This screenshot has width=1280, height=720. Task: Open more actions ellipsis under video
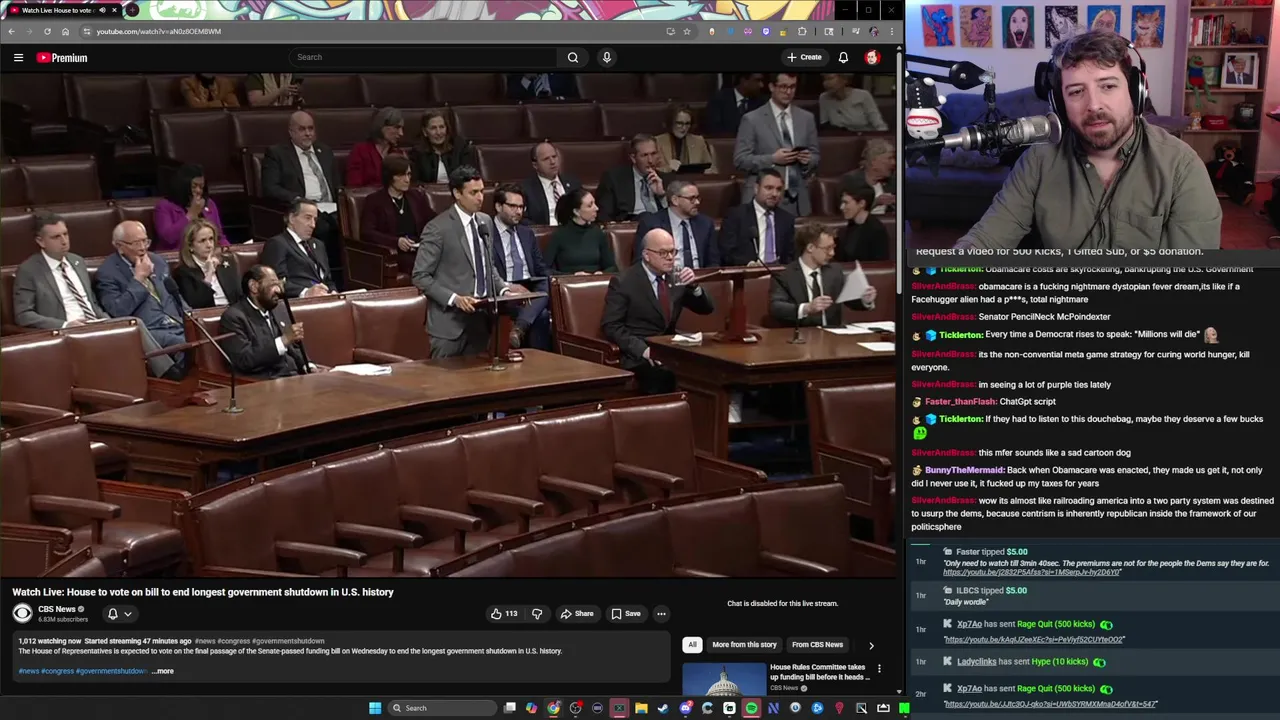tap(661, 614)
